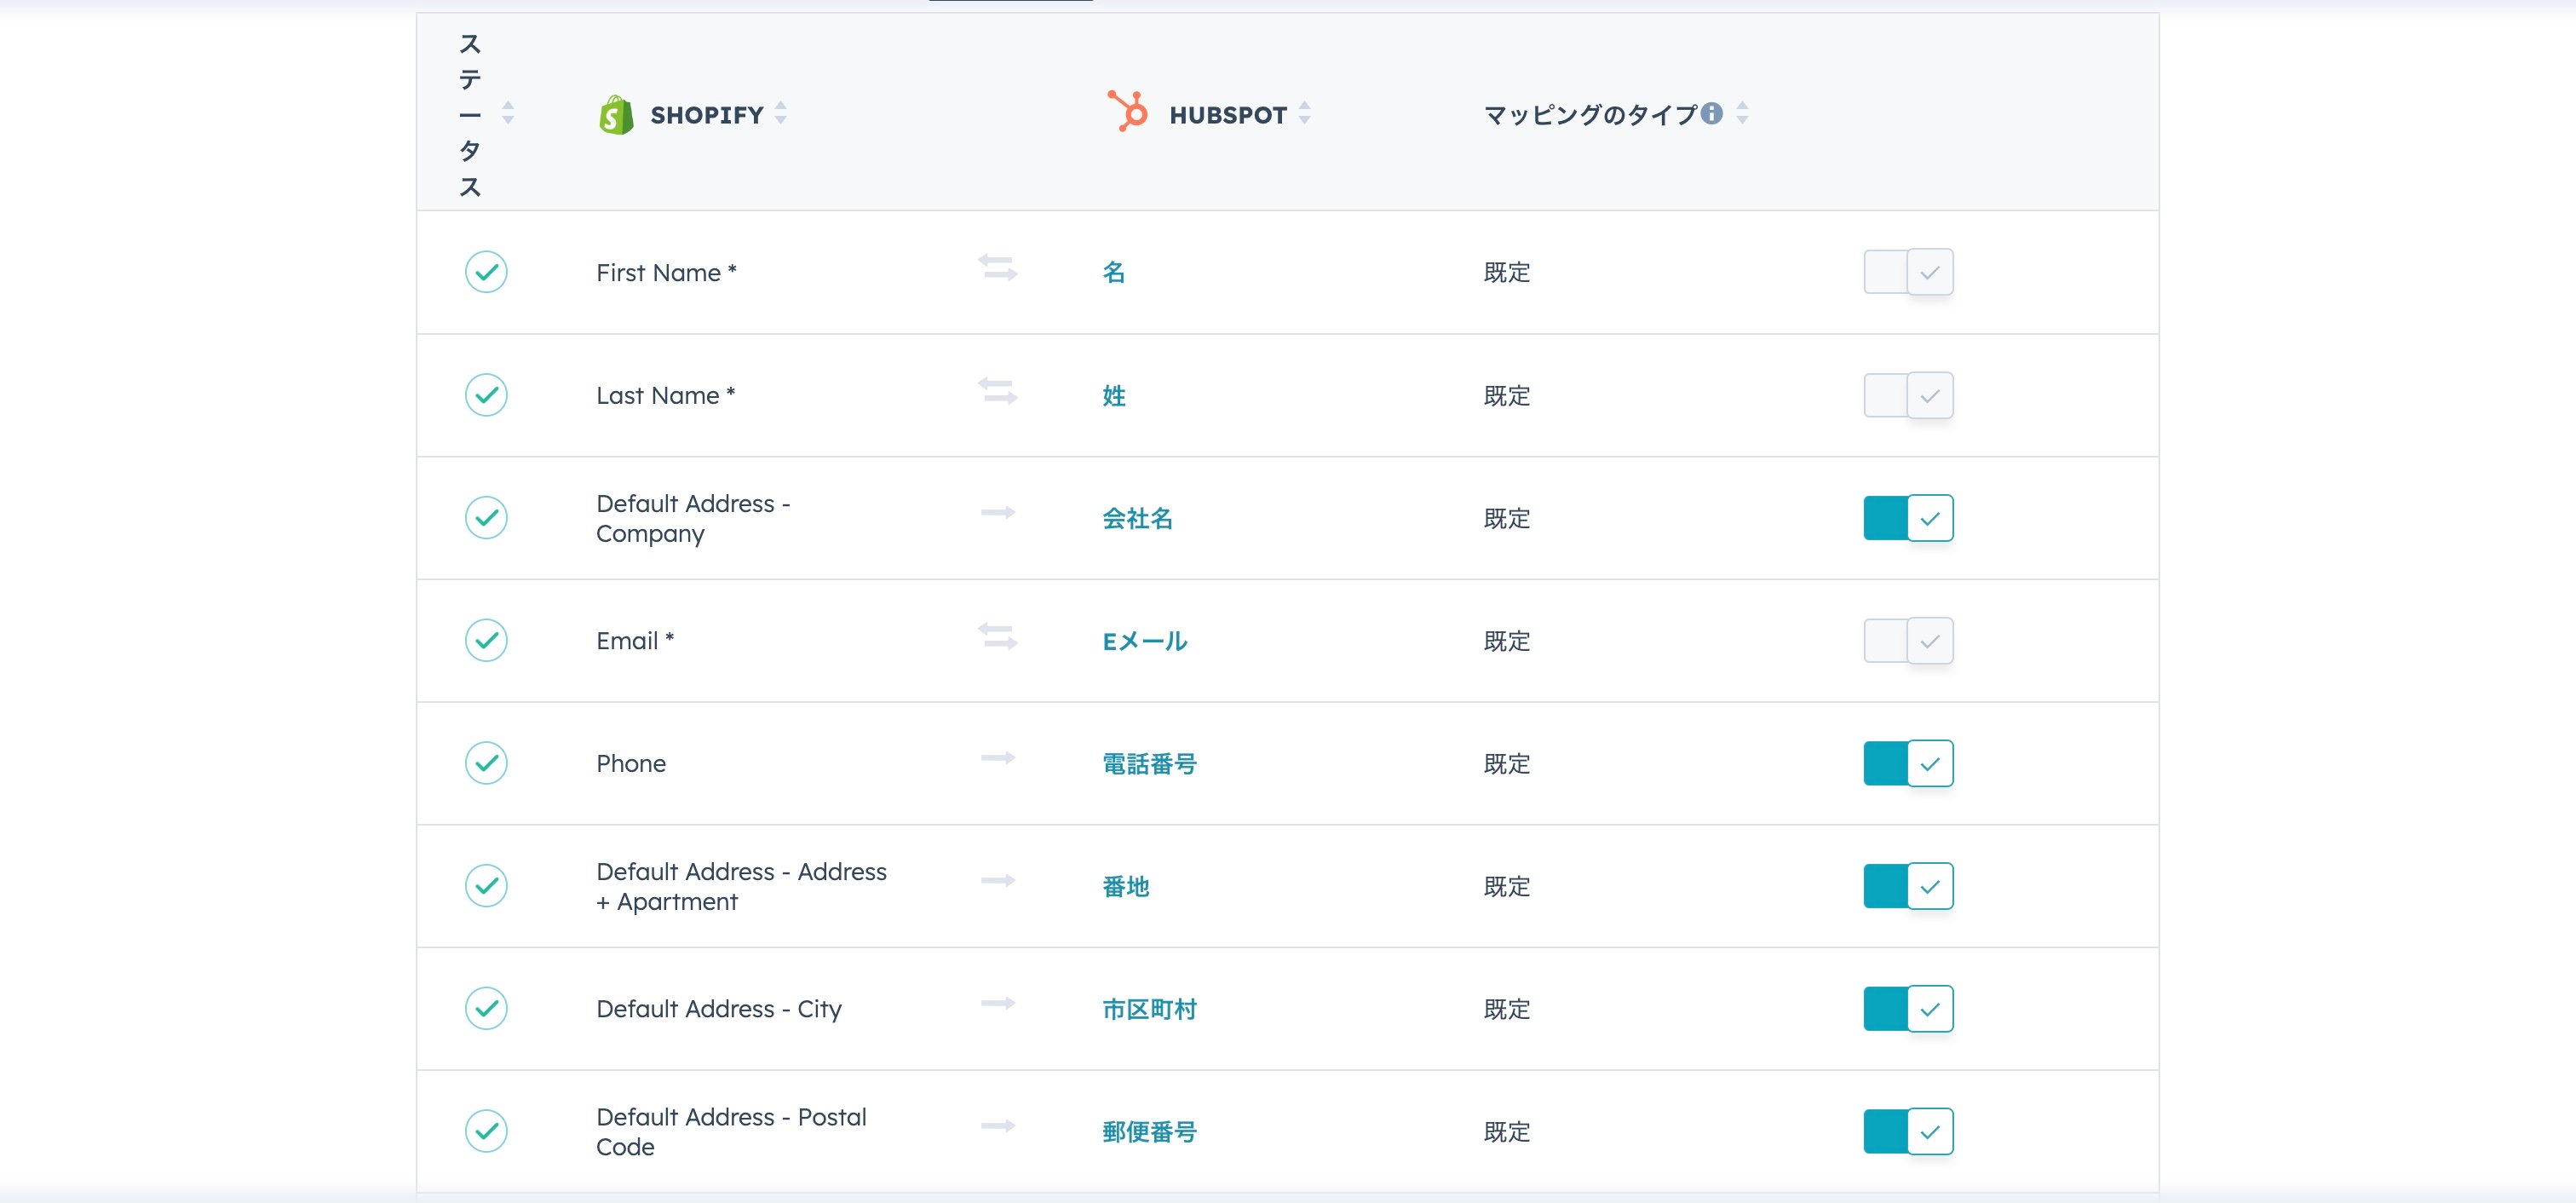
Task: Sort by the ステータス column arrows
Action: point(508,112)
